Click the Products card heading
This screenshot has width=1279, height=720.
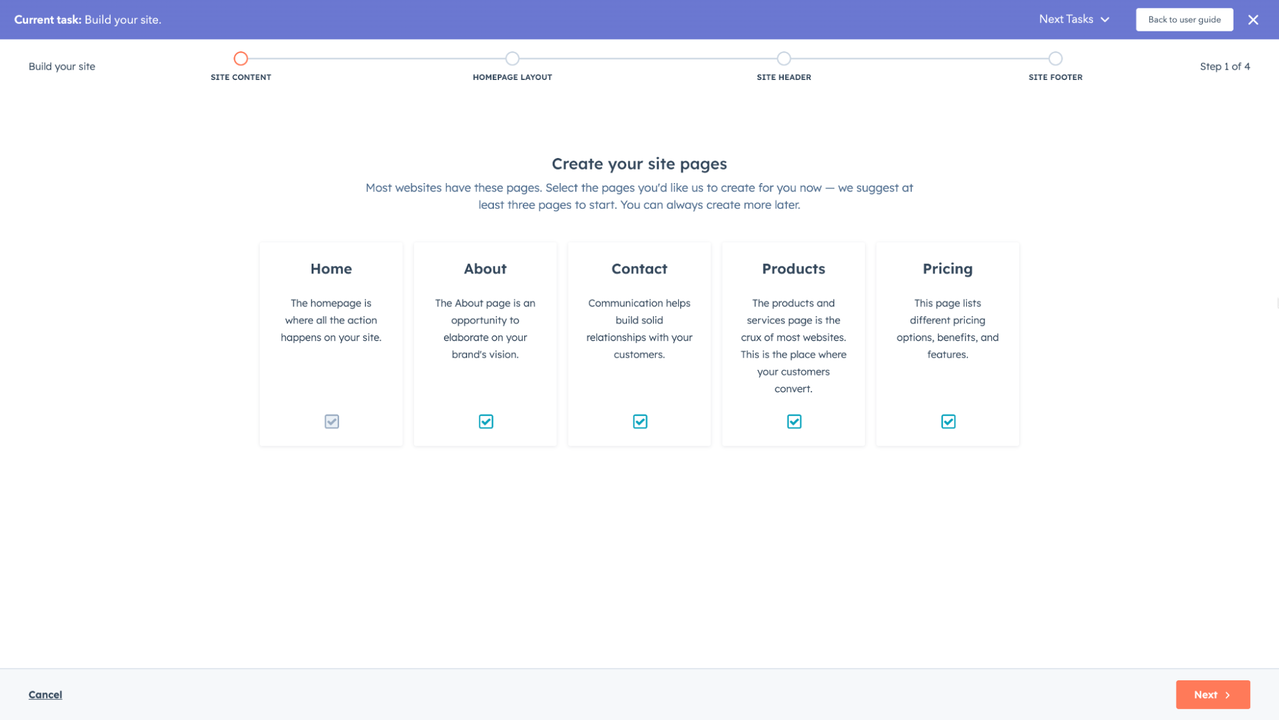pos(793,269)
